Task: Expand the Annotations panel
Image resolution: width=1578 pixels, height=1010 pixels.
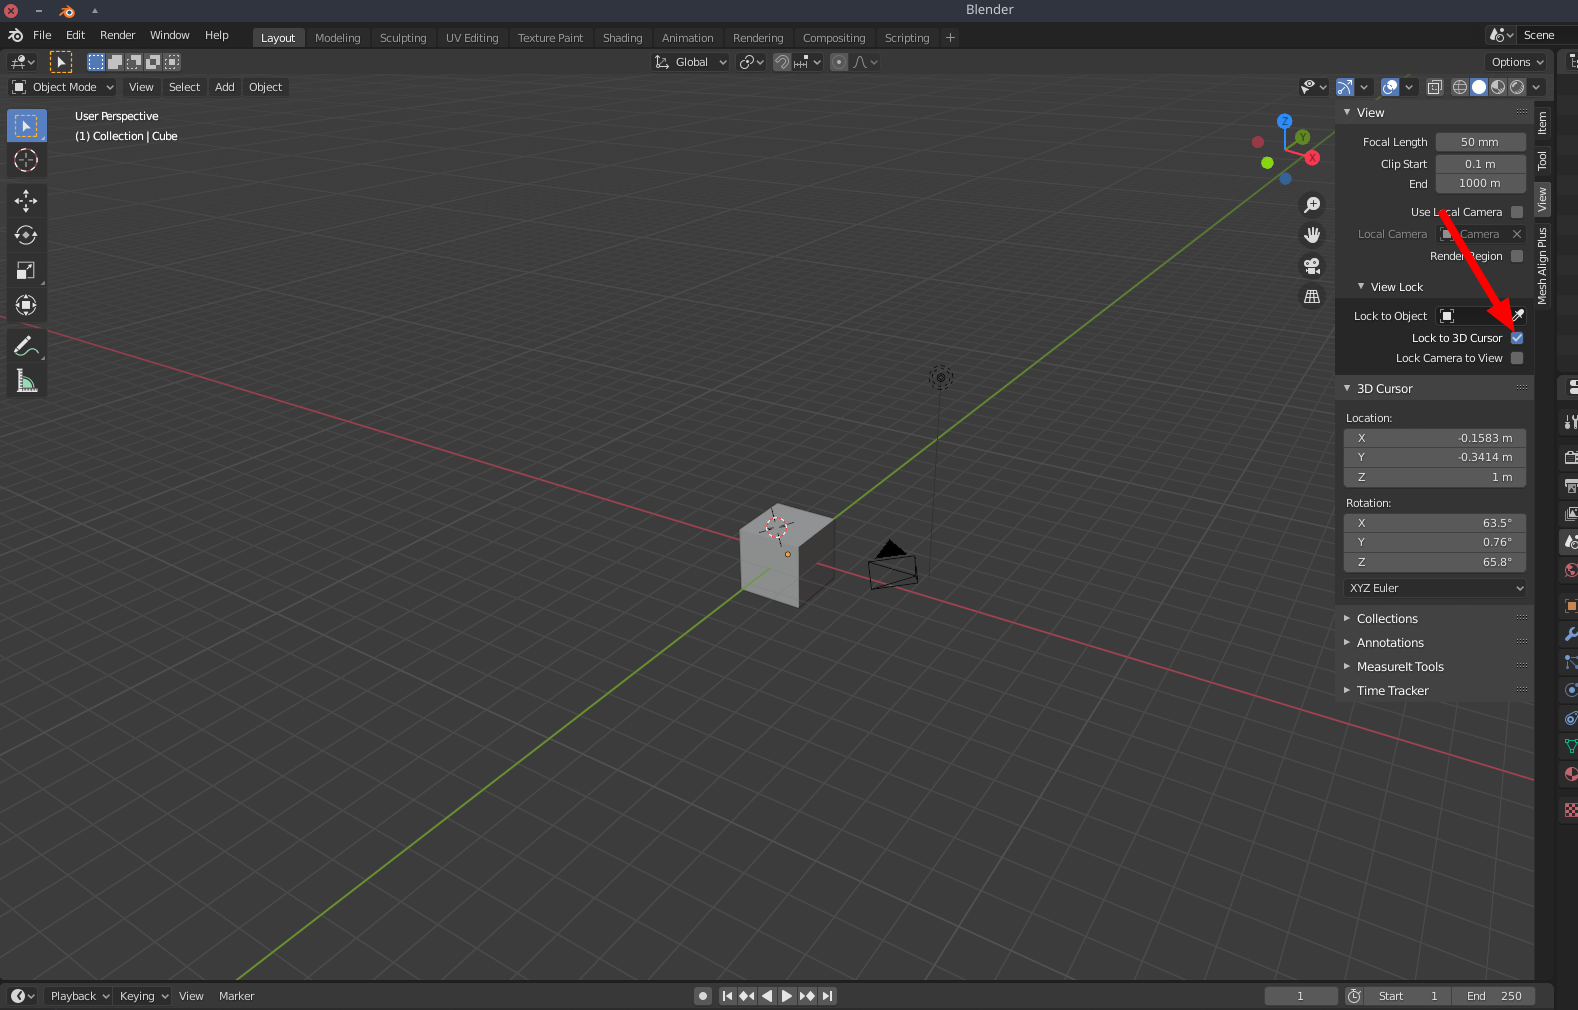Action: coord(1347,642)
